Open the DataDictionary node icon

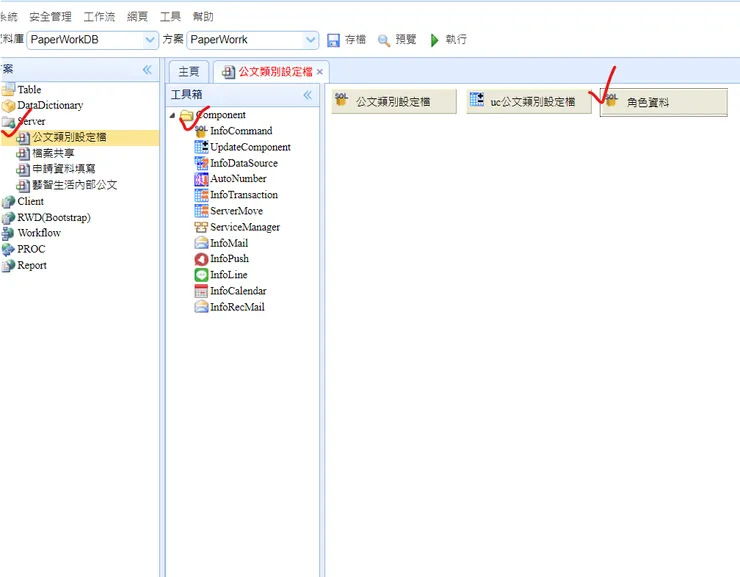8,105
